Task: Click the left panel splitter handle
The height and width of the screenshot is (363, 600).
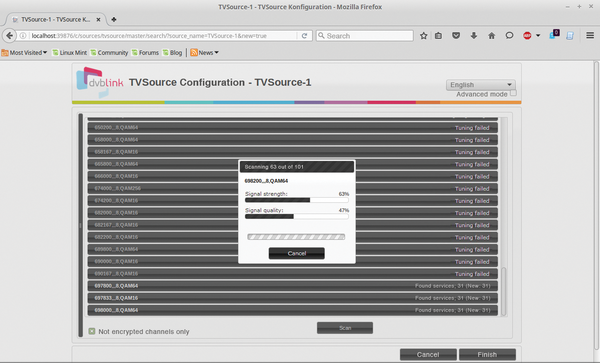Action: point(80,225)
